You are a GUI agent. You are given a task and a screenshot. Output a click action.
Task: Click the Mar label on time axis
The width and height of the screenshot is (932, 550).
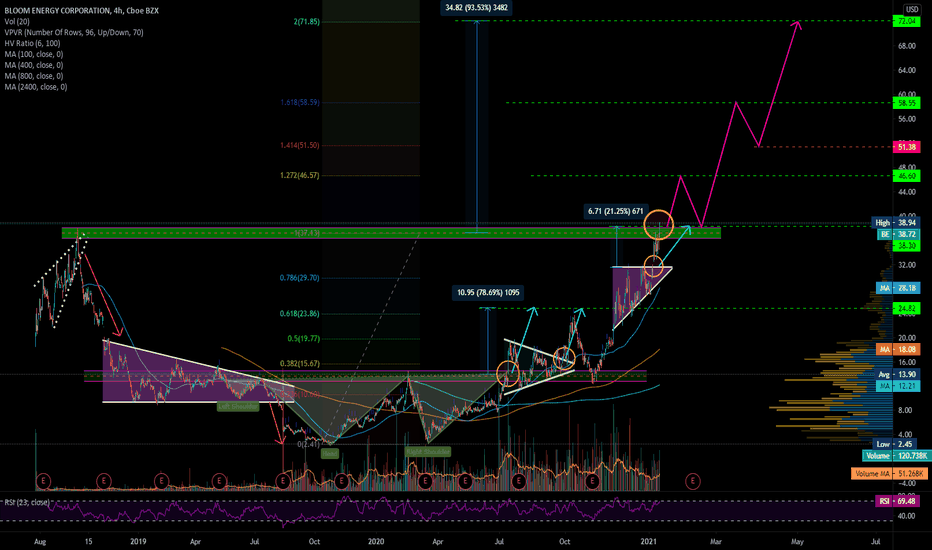click(716, 541)
